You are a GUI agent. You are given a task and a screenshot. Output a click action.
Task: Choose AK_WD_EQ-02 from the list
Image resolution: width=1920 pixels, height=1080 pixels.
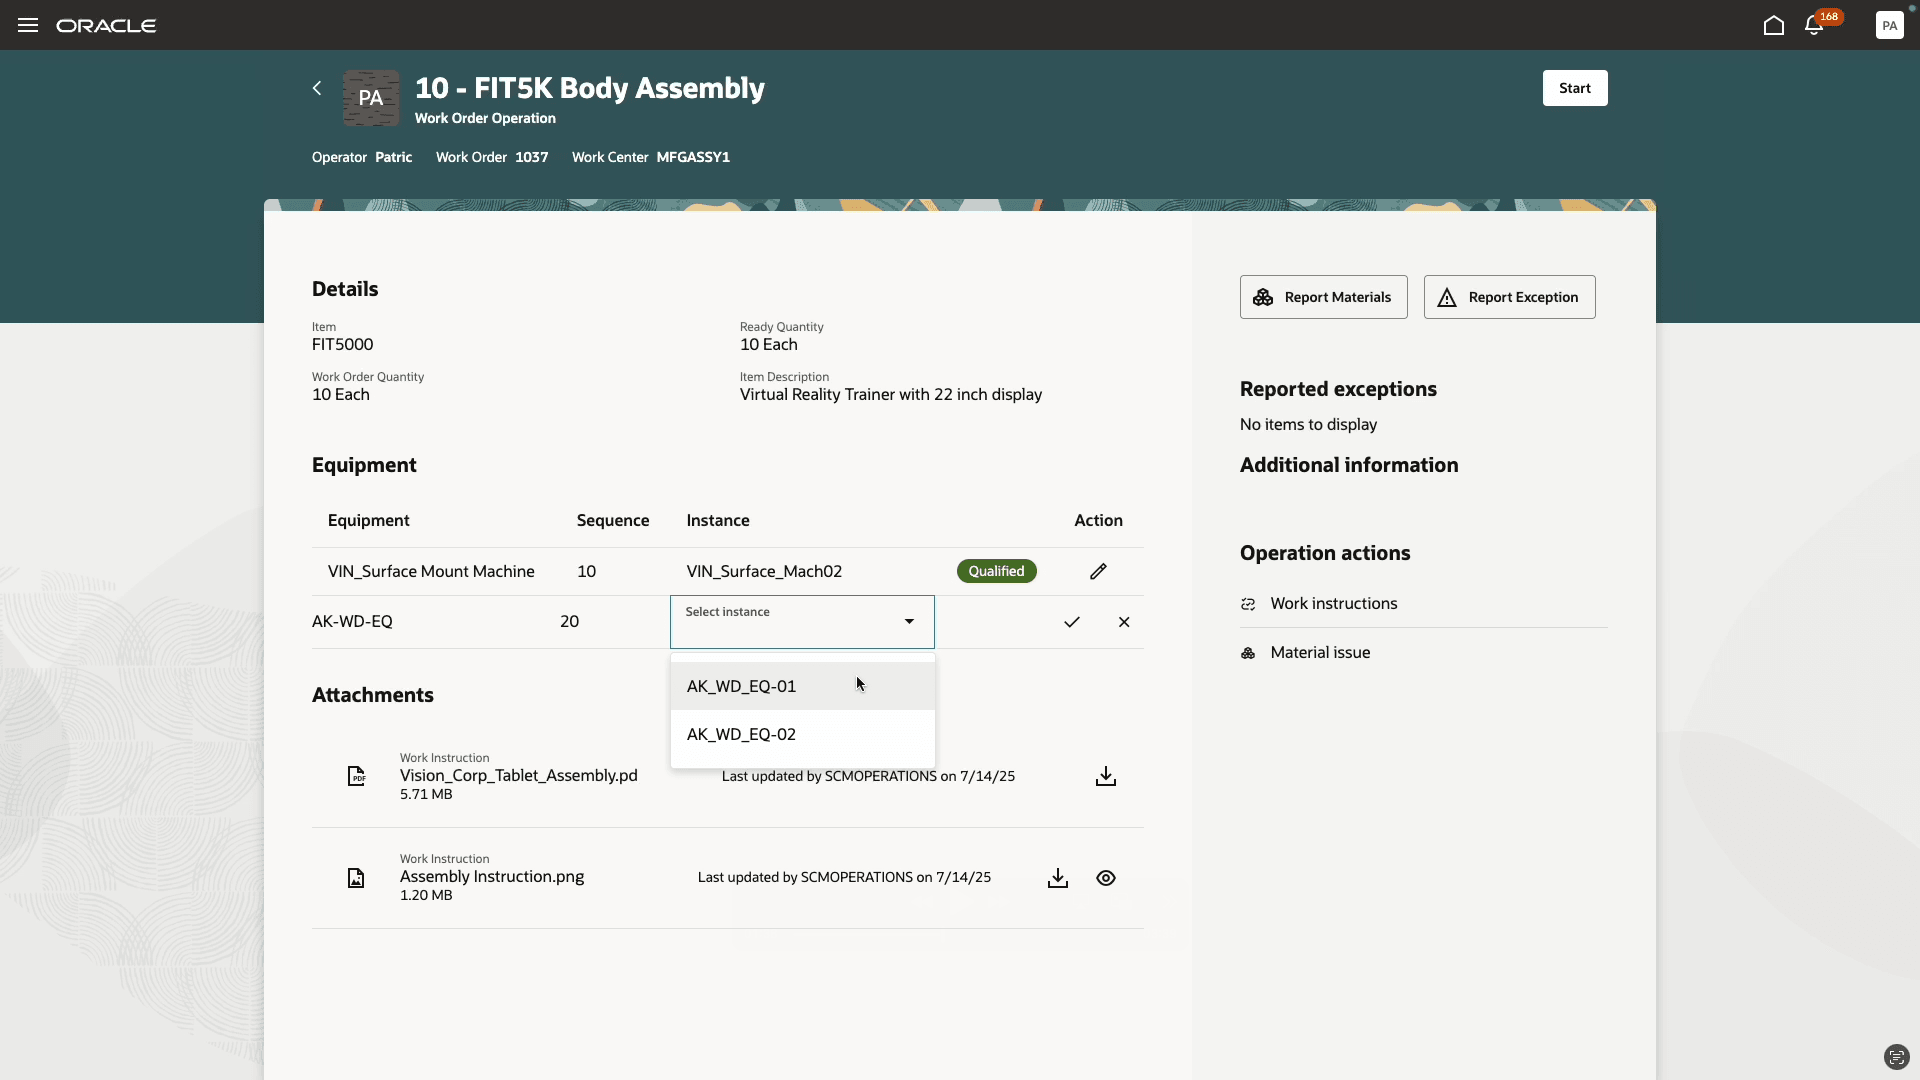coord(742,734)
